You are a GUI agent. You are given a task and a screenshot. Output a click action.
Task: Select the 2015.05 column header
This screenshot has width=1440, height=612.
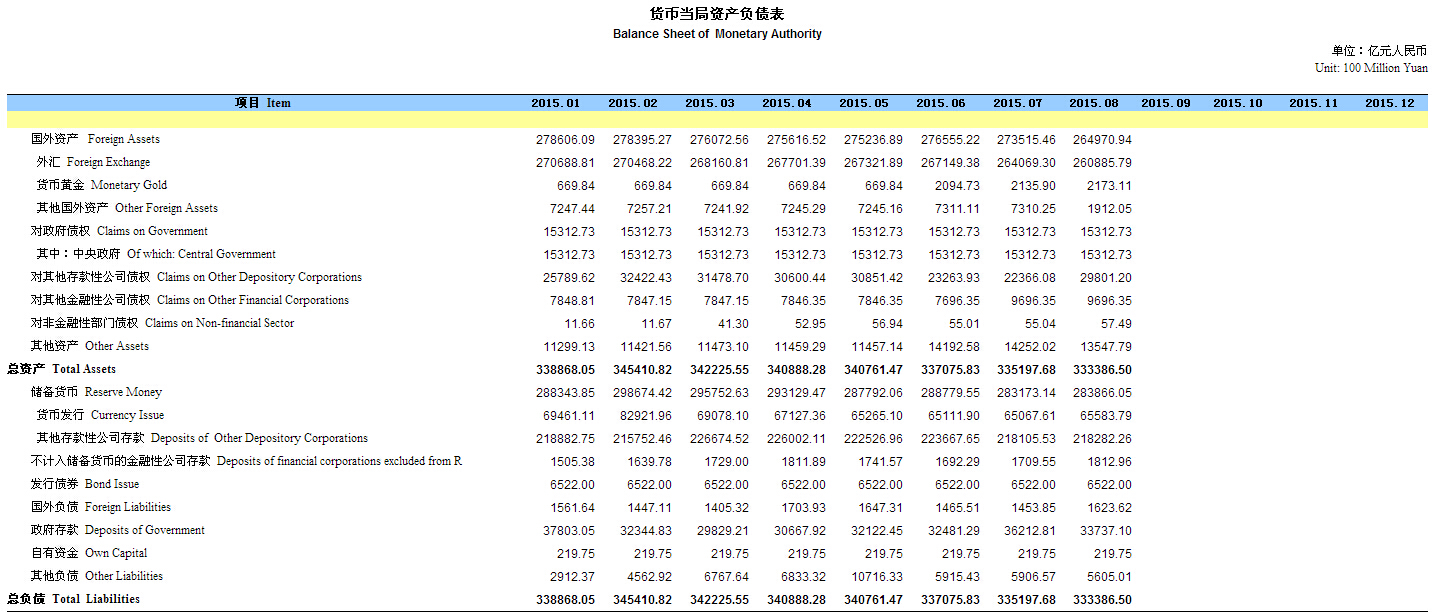pyautogui.click(x=864, y=103)
